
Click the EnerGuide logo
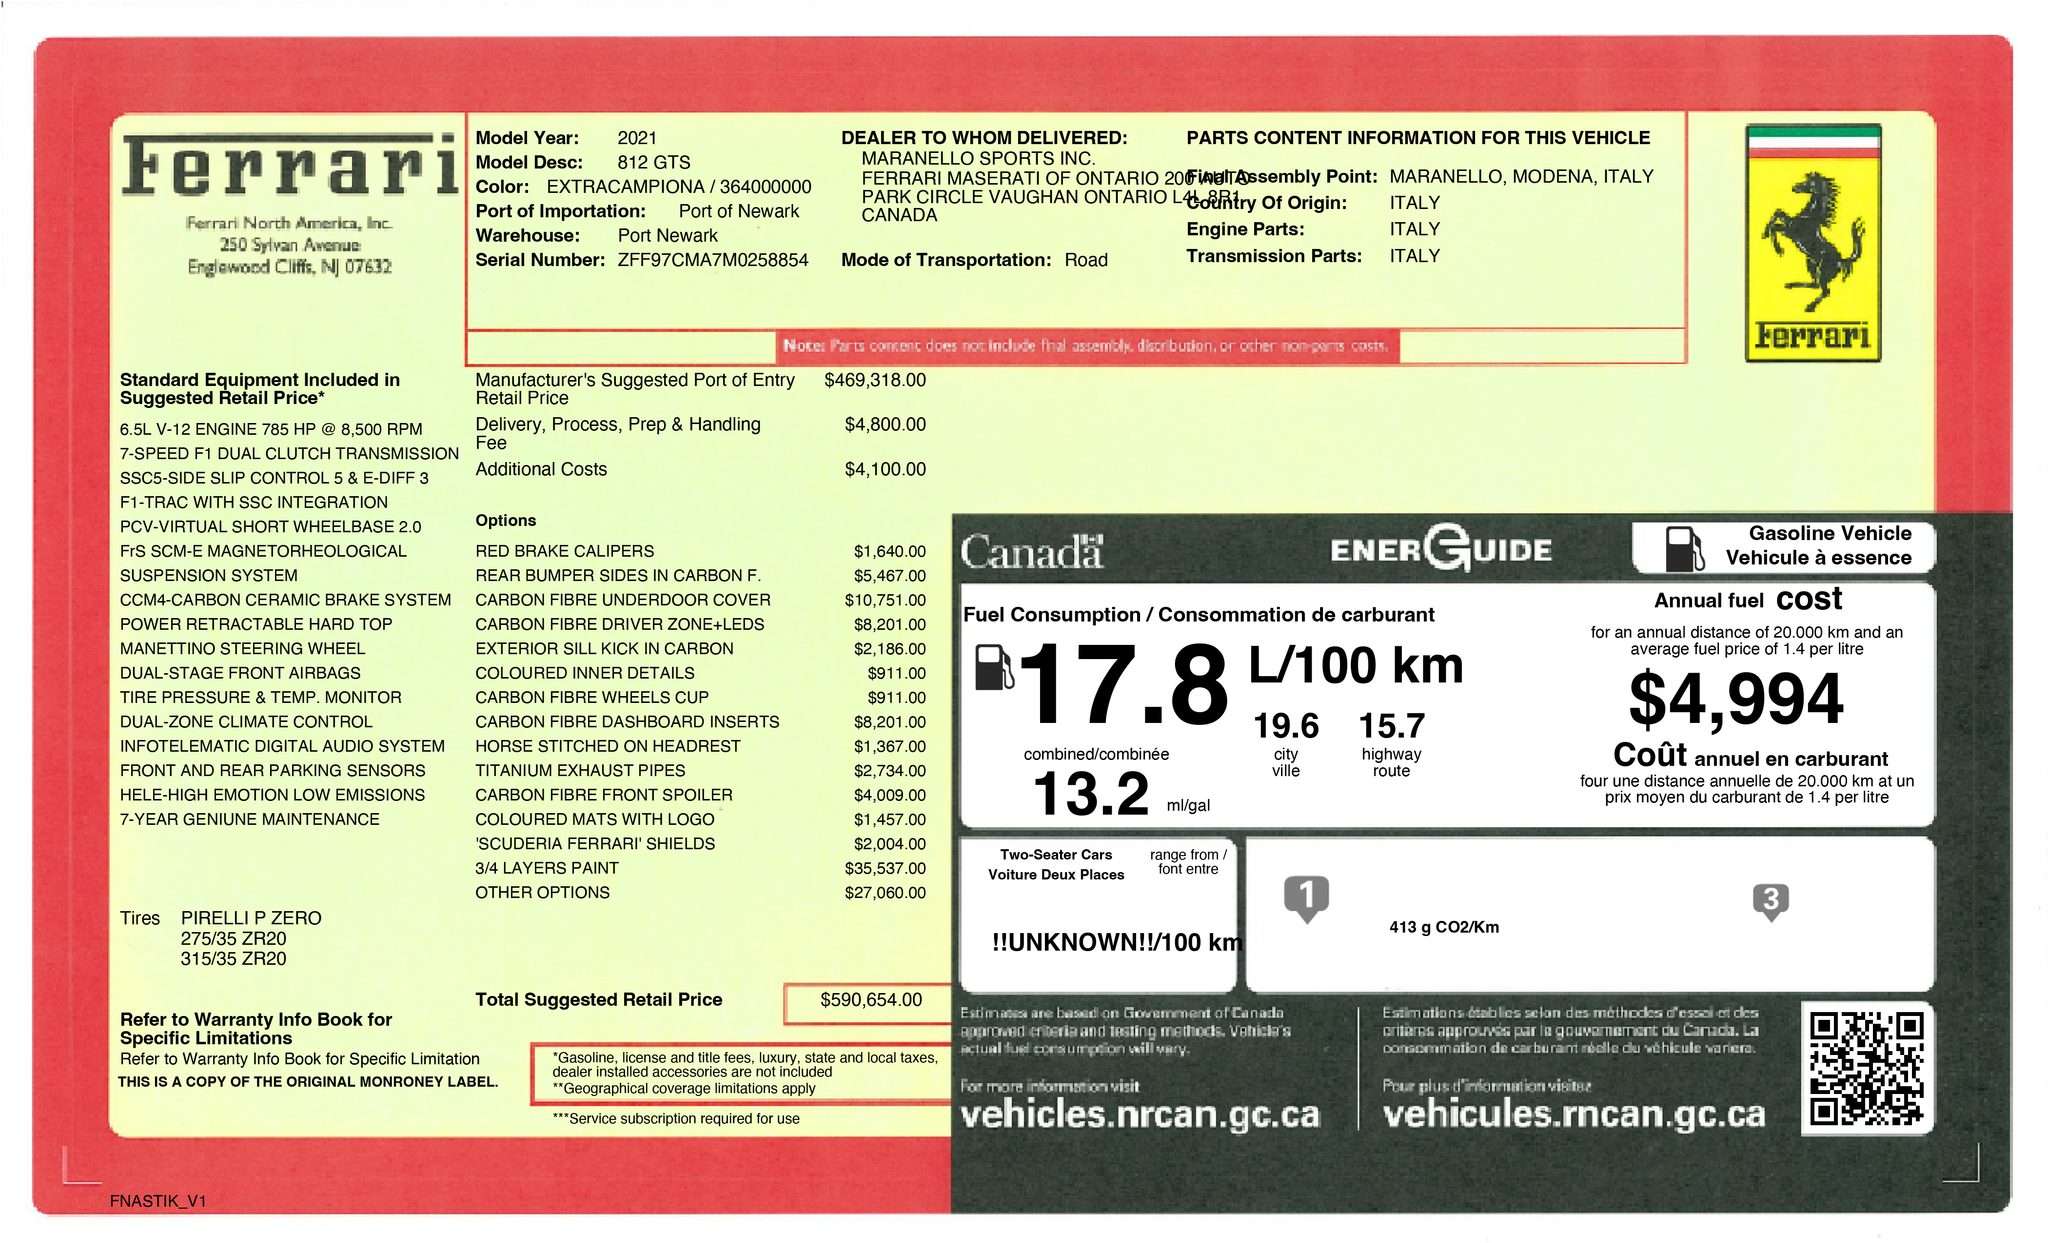pyautogui.click(x=1441, y=548)
